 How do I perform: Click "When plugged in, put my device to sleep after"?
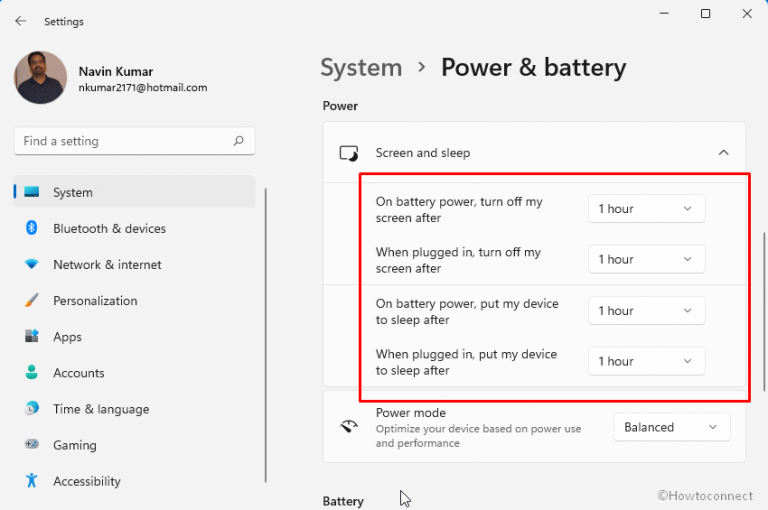[466, 362]
